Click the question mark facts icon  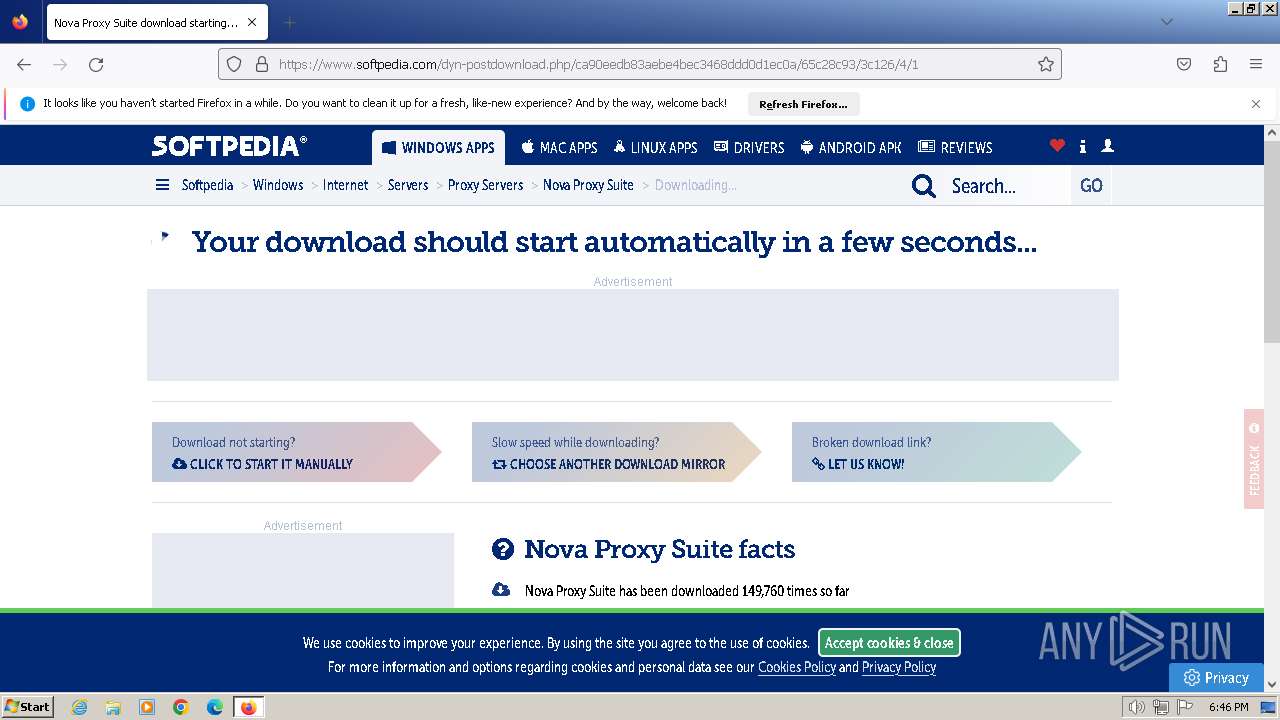tap(502, 549)
